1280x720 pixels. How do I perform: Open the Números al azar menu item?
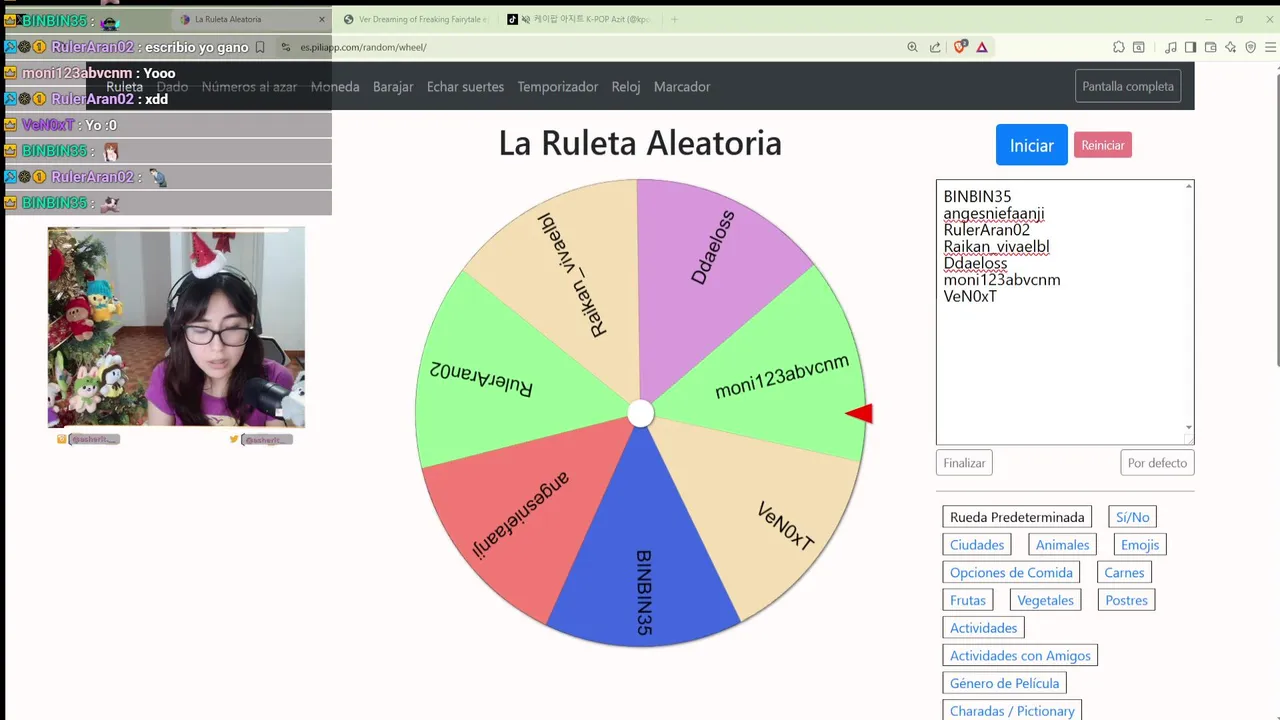[249, 87]
